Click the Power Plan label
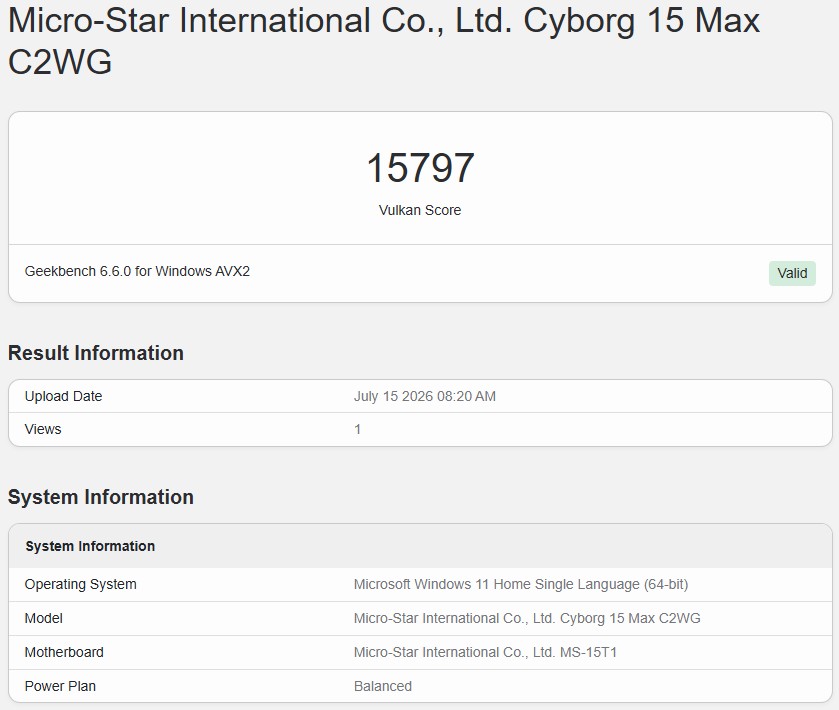Screen dimensions: 839x710 pyautogui.click(x=60, y=686)
